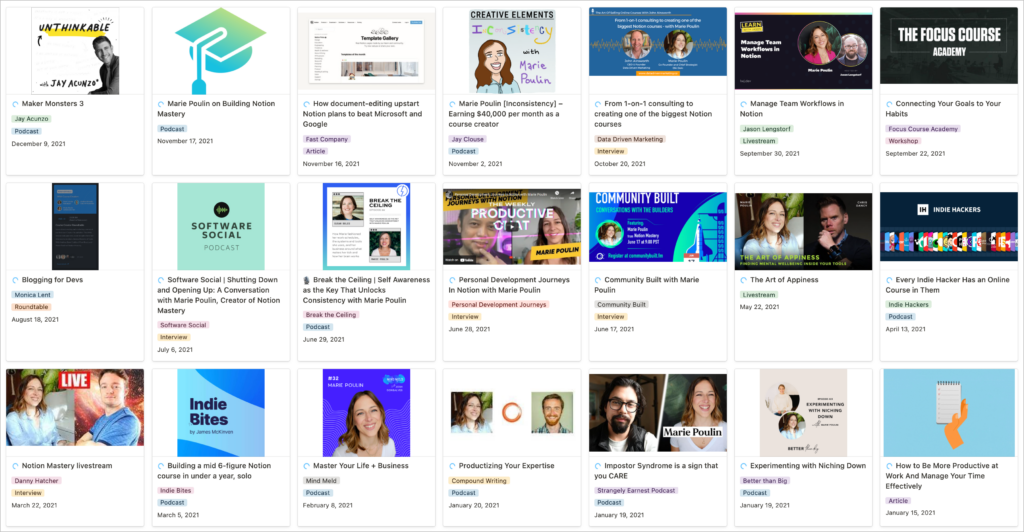Open the Indie Bites thumbnail image

pos(221,413)
